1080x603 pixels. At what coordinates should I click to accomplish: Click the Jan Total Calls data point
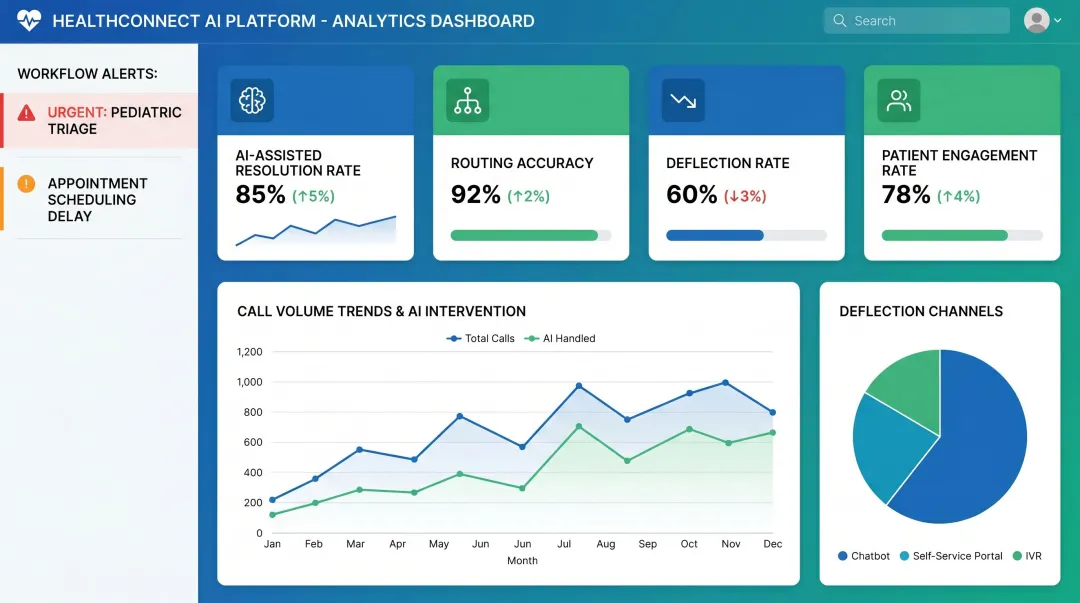[273, 500]
